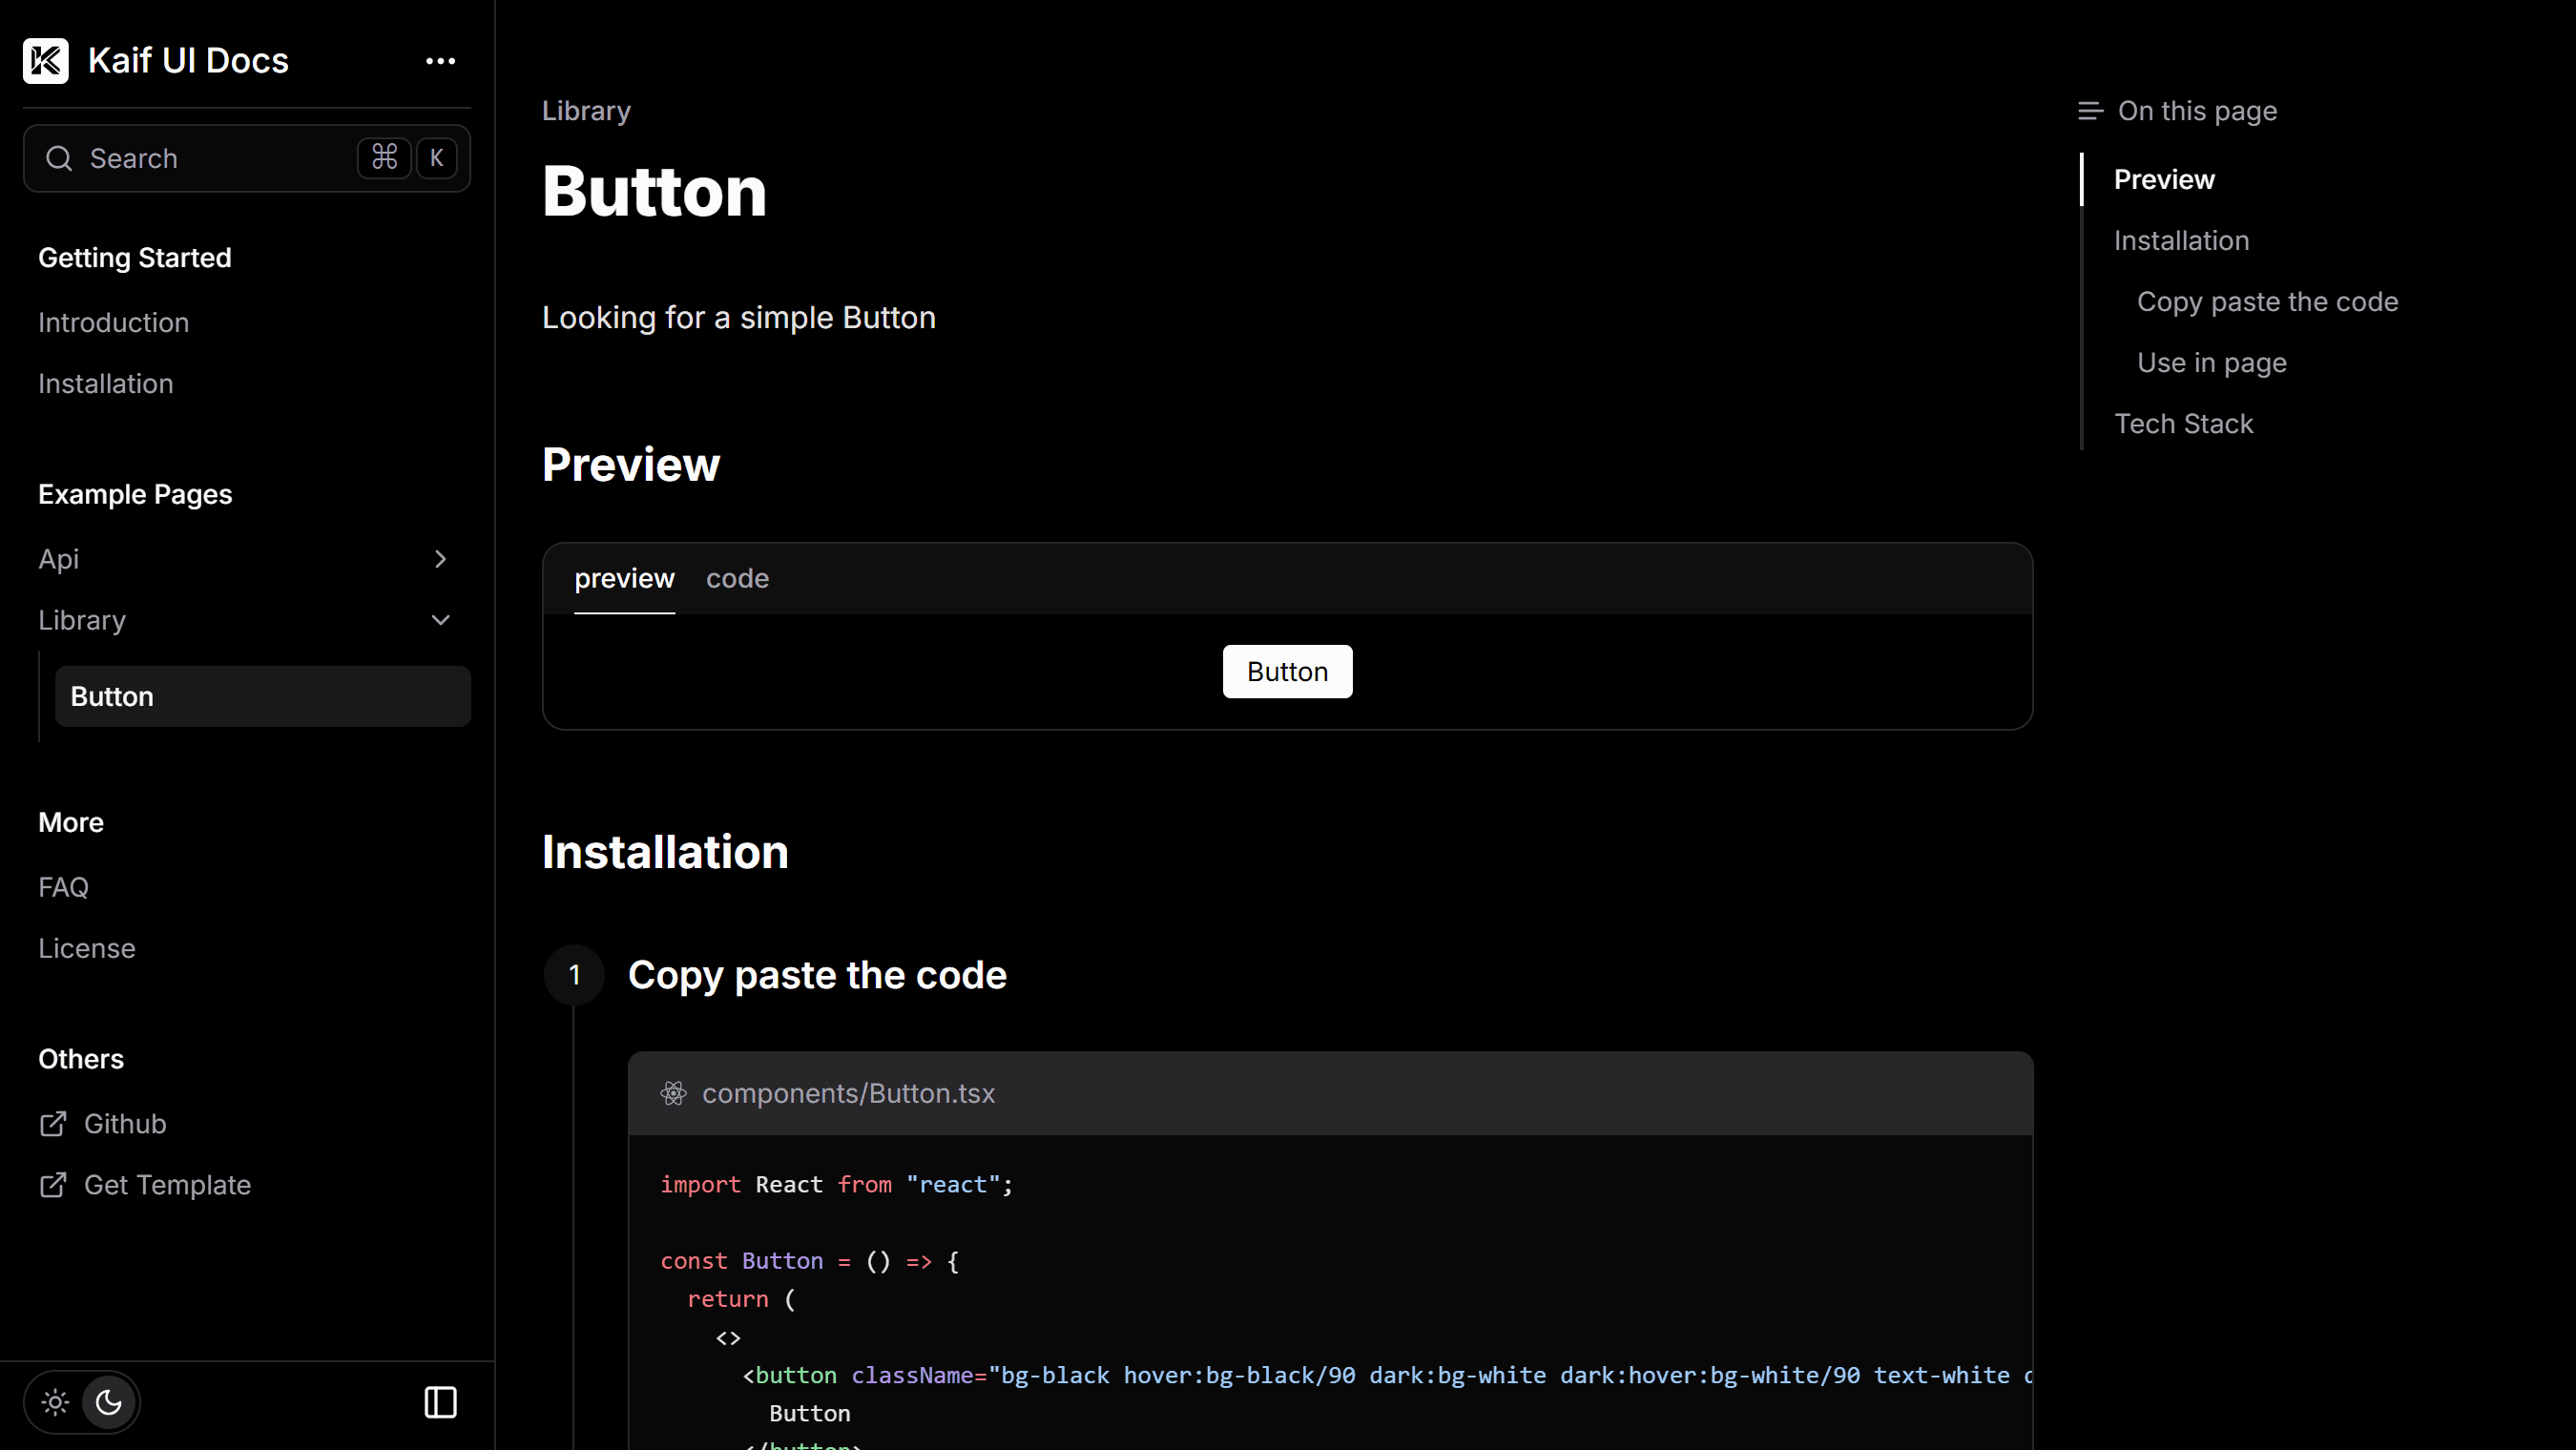Screen dimensions: 2576x1450
Task: Toggle dark mode moon icon
Action: (106, 1402)
